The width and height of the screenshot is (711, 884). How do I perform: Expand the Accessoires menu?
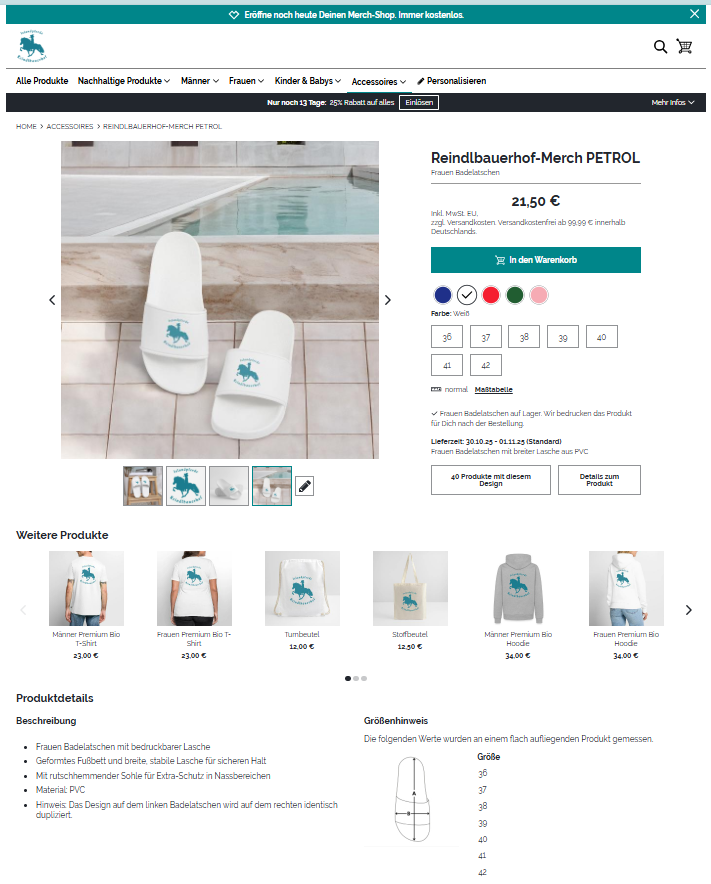[x=378, y=82]
